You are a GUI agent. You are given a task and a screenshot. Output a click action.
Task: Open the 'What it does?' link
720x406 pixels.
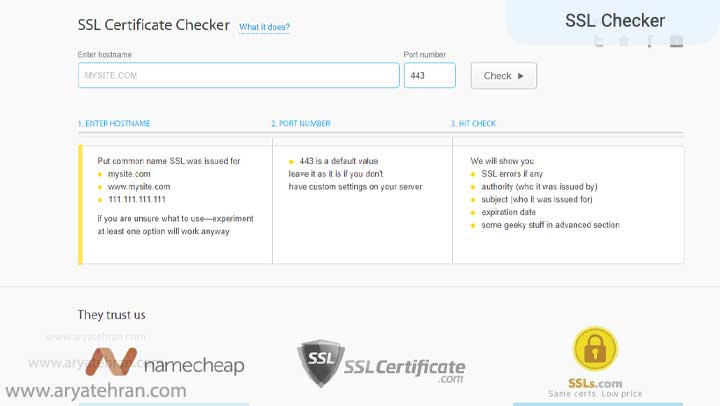(264, 27)
